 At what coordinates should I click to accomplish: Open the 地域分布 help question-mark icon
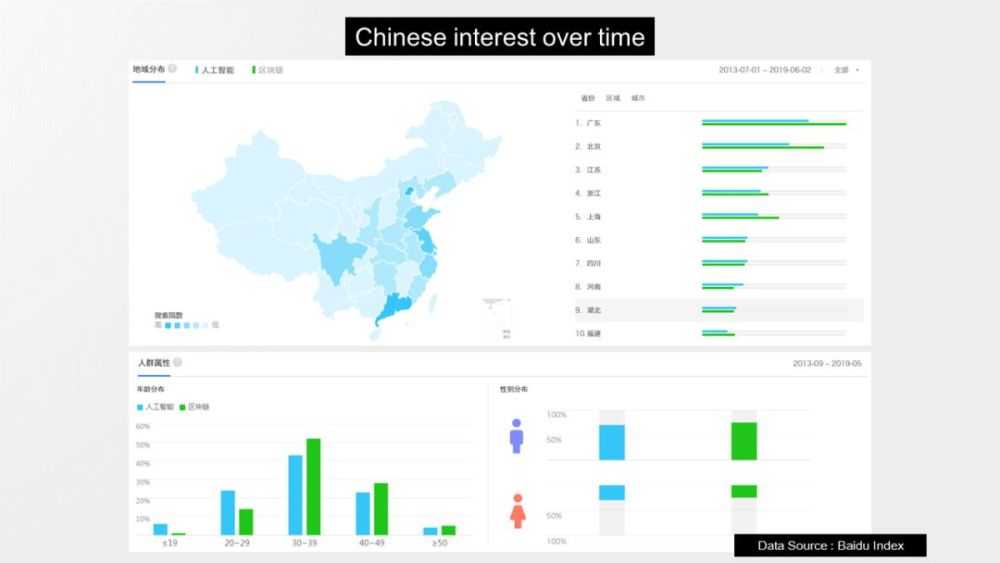coord(172,69)
